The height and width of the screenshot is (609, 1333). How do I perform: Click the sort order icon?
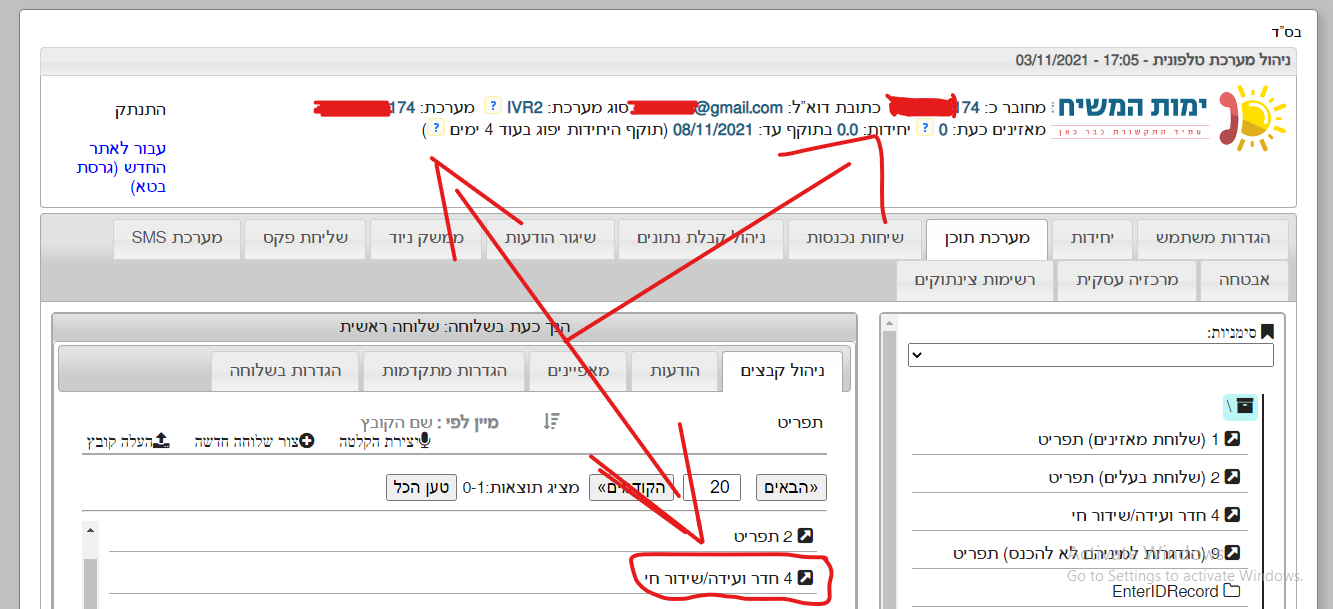tap(551, 422)
